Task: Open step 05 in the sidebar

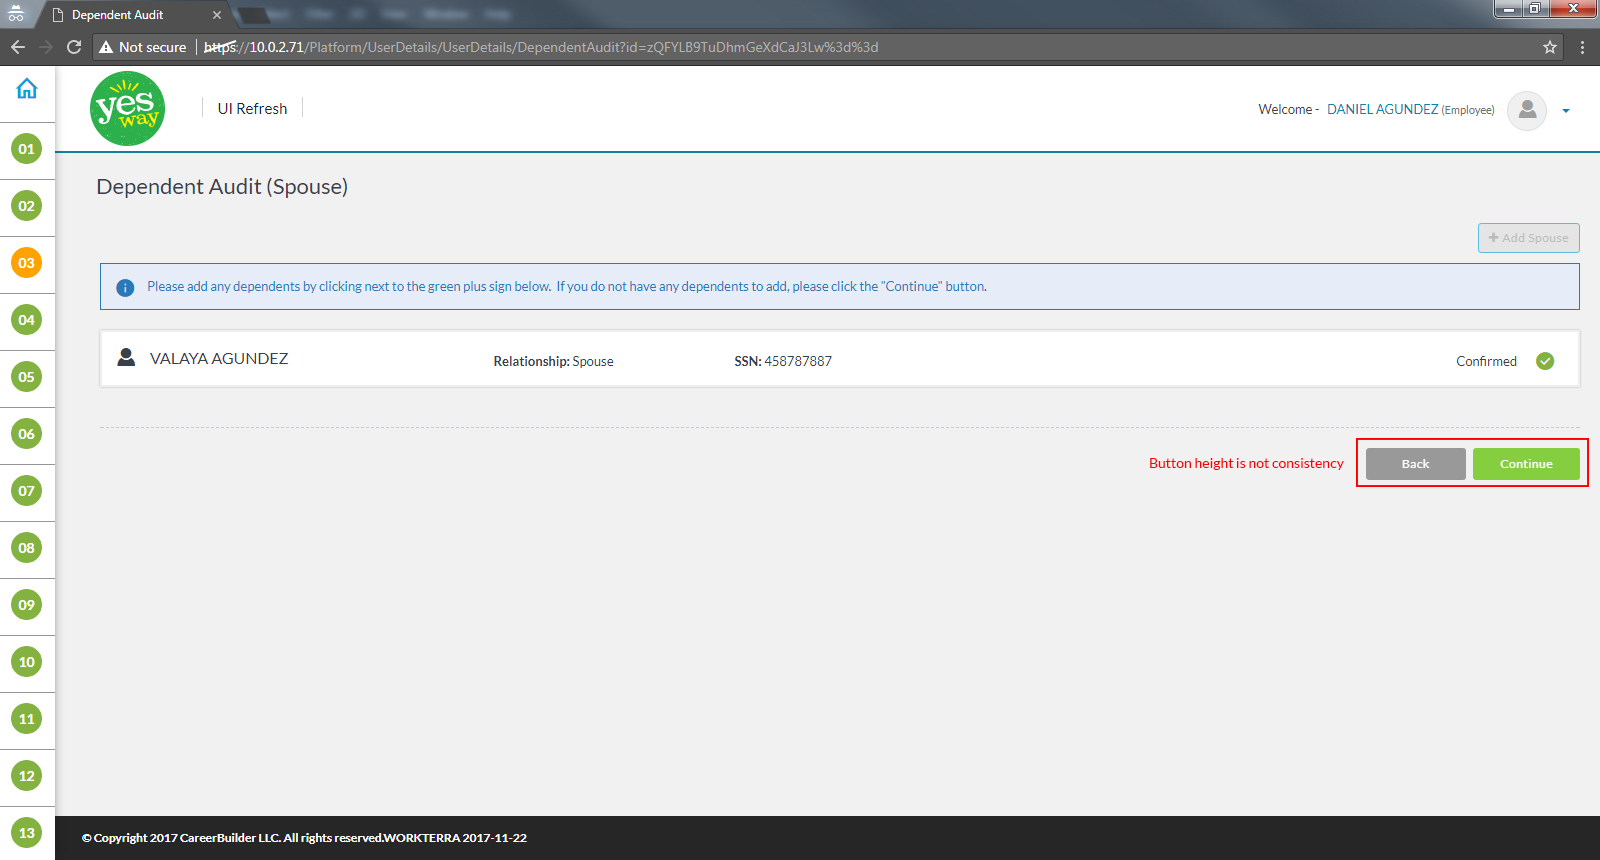Action: click(27, 377)
